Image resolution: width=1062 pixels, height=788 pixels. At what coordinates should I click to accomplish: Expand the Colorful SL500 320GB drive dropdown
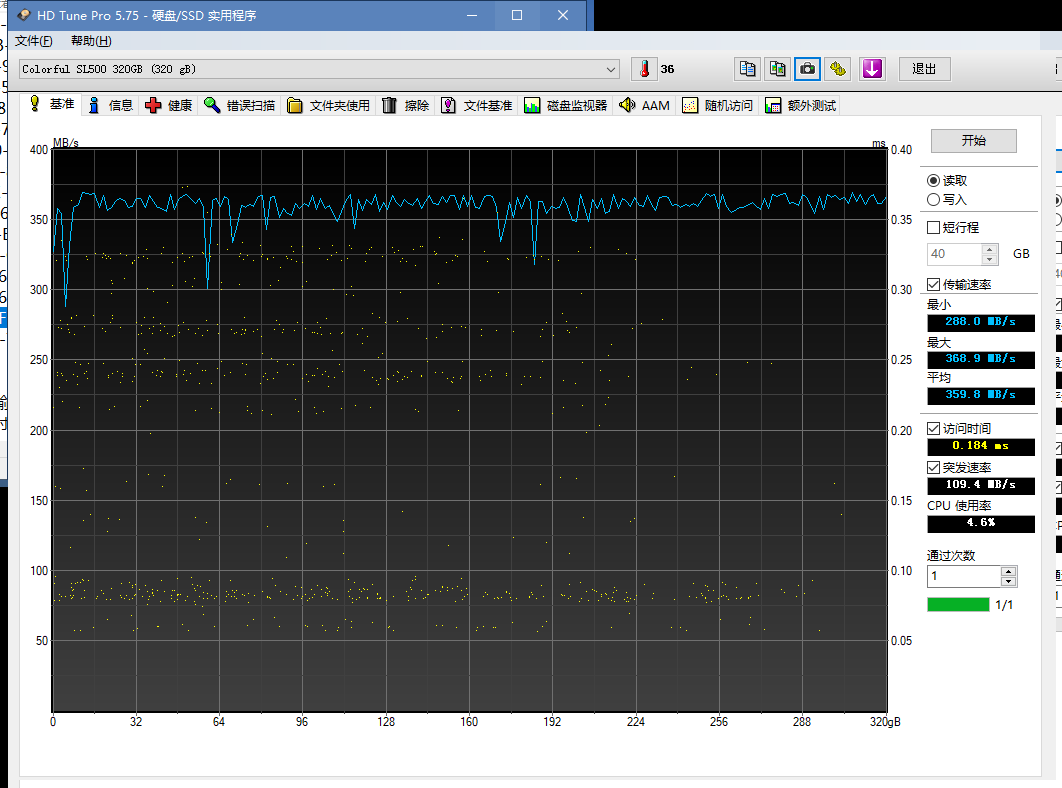611,69
